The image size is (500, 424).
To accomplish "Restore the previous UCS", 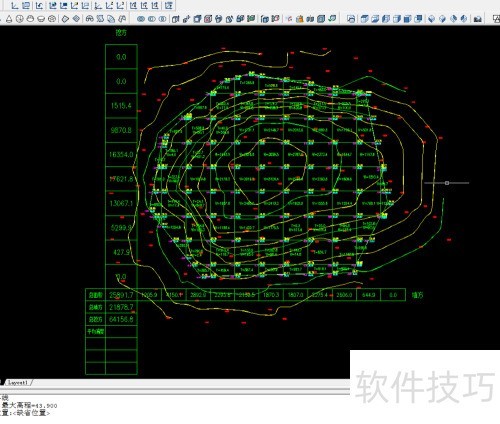I will pos(39,5).
